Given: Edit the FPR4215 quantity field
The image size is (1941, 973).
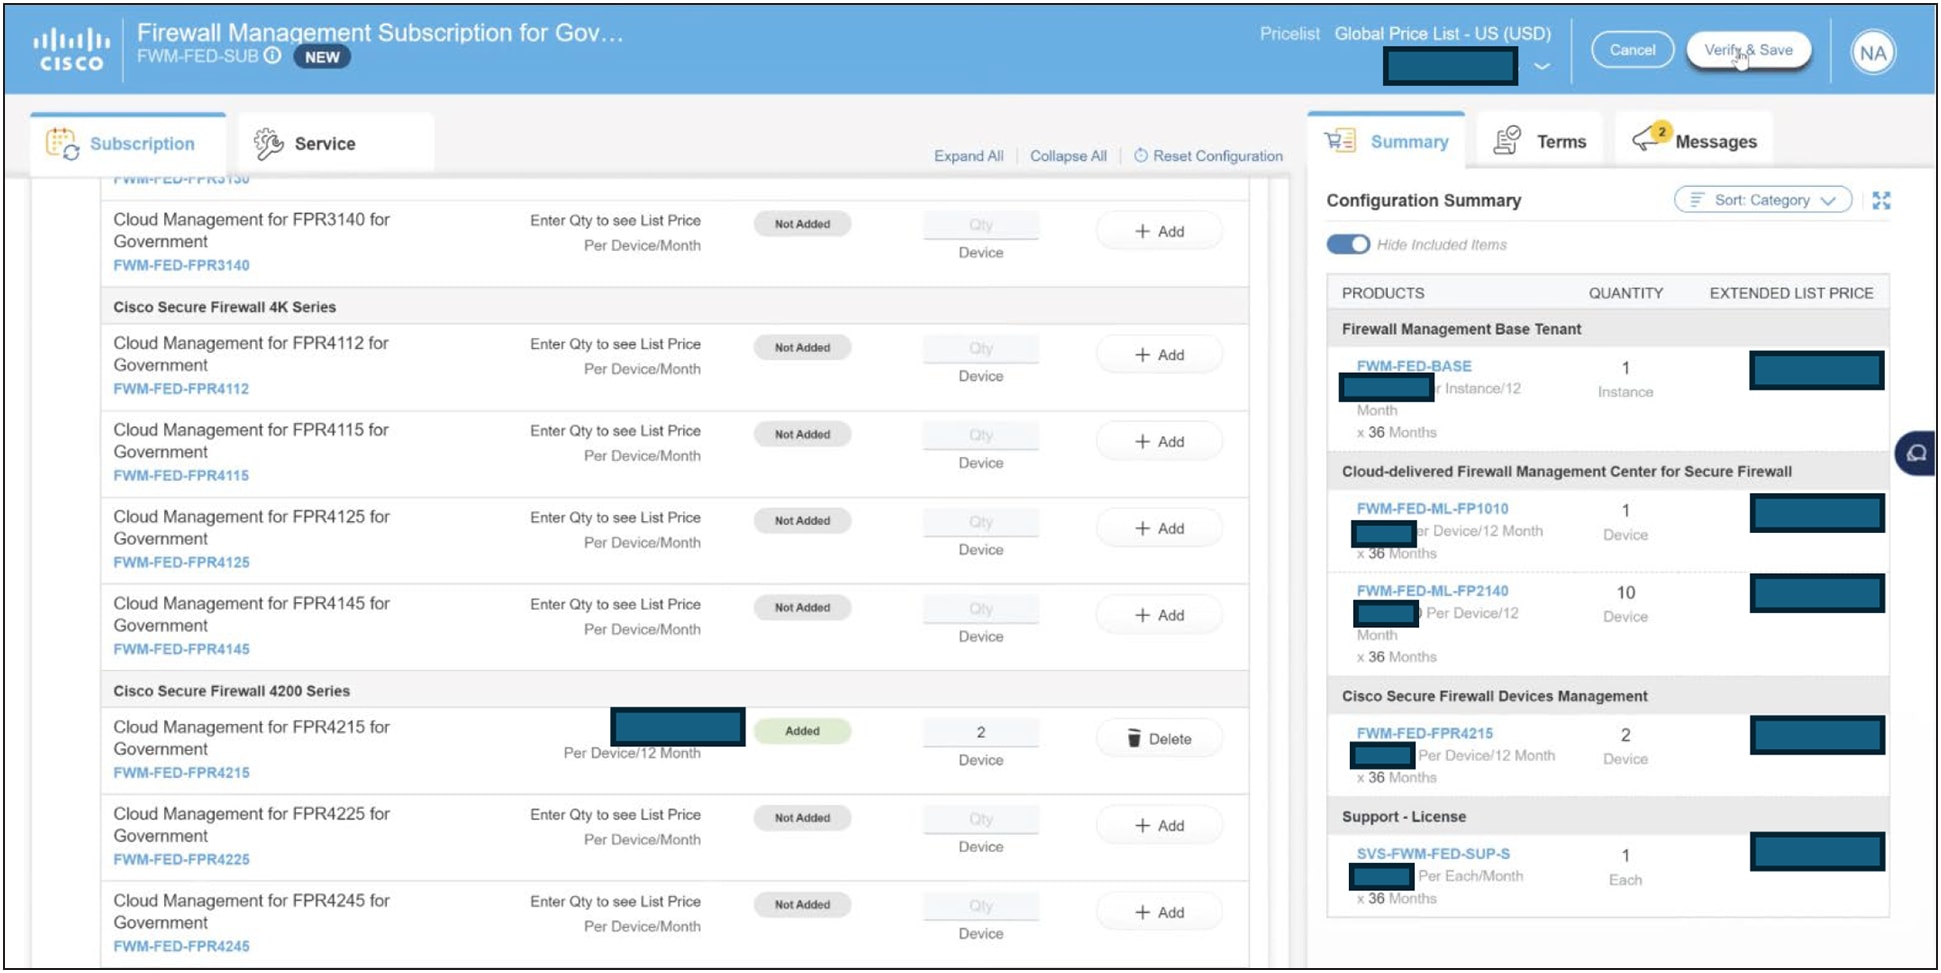Looking at the screenshot, I should click(x=980, y=733).
